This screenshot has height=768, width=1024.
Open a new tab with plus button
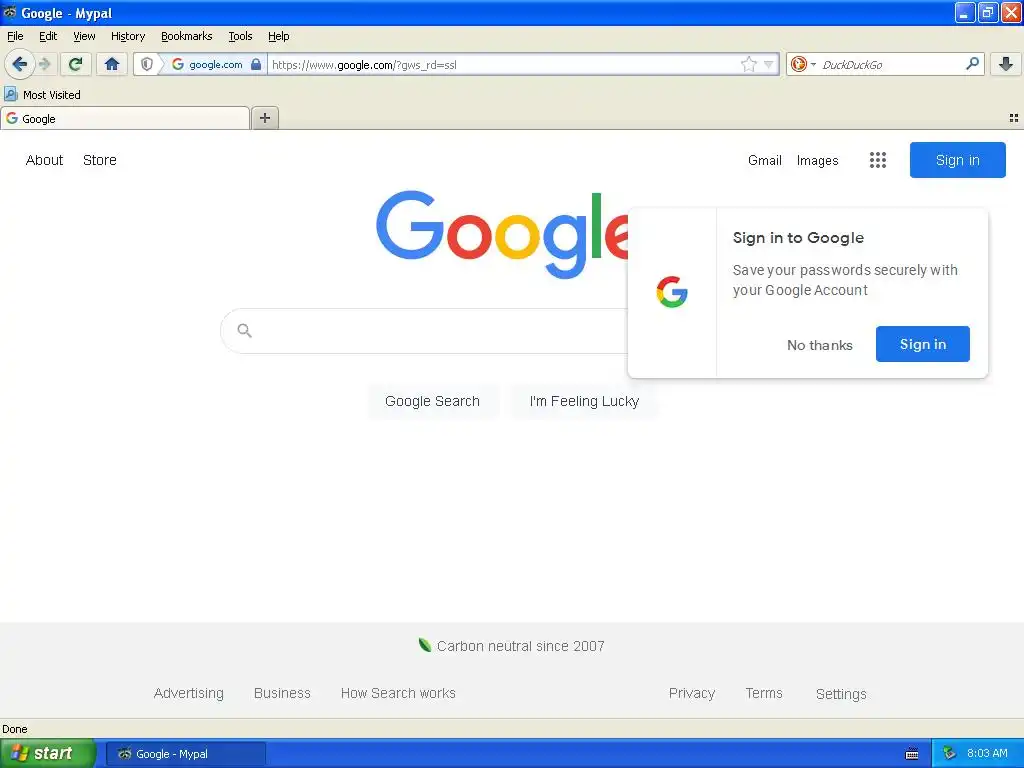[264, 118]
